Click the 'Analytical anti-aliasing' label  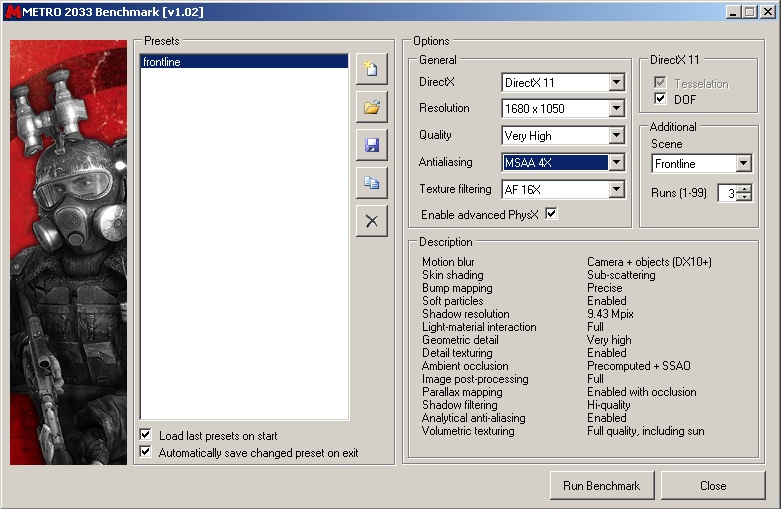tap(474, 418)
